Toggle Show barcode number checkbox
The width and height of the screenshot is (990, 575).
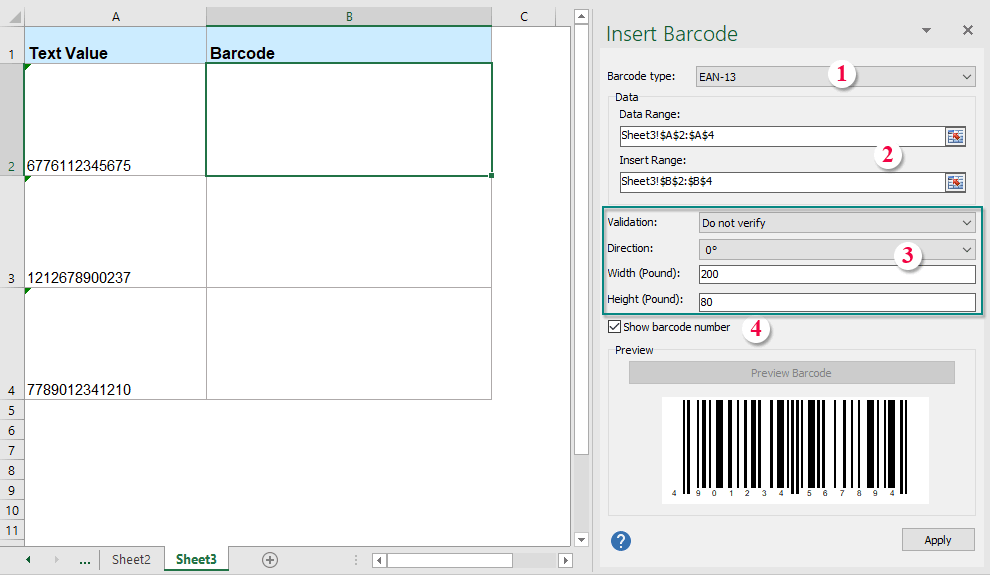pyautogui.click(x=614, y=327)
